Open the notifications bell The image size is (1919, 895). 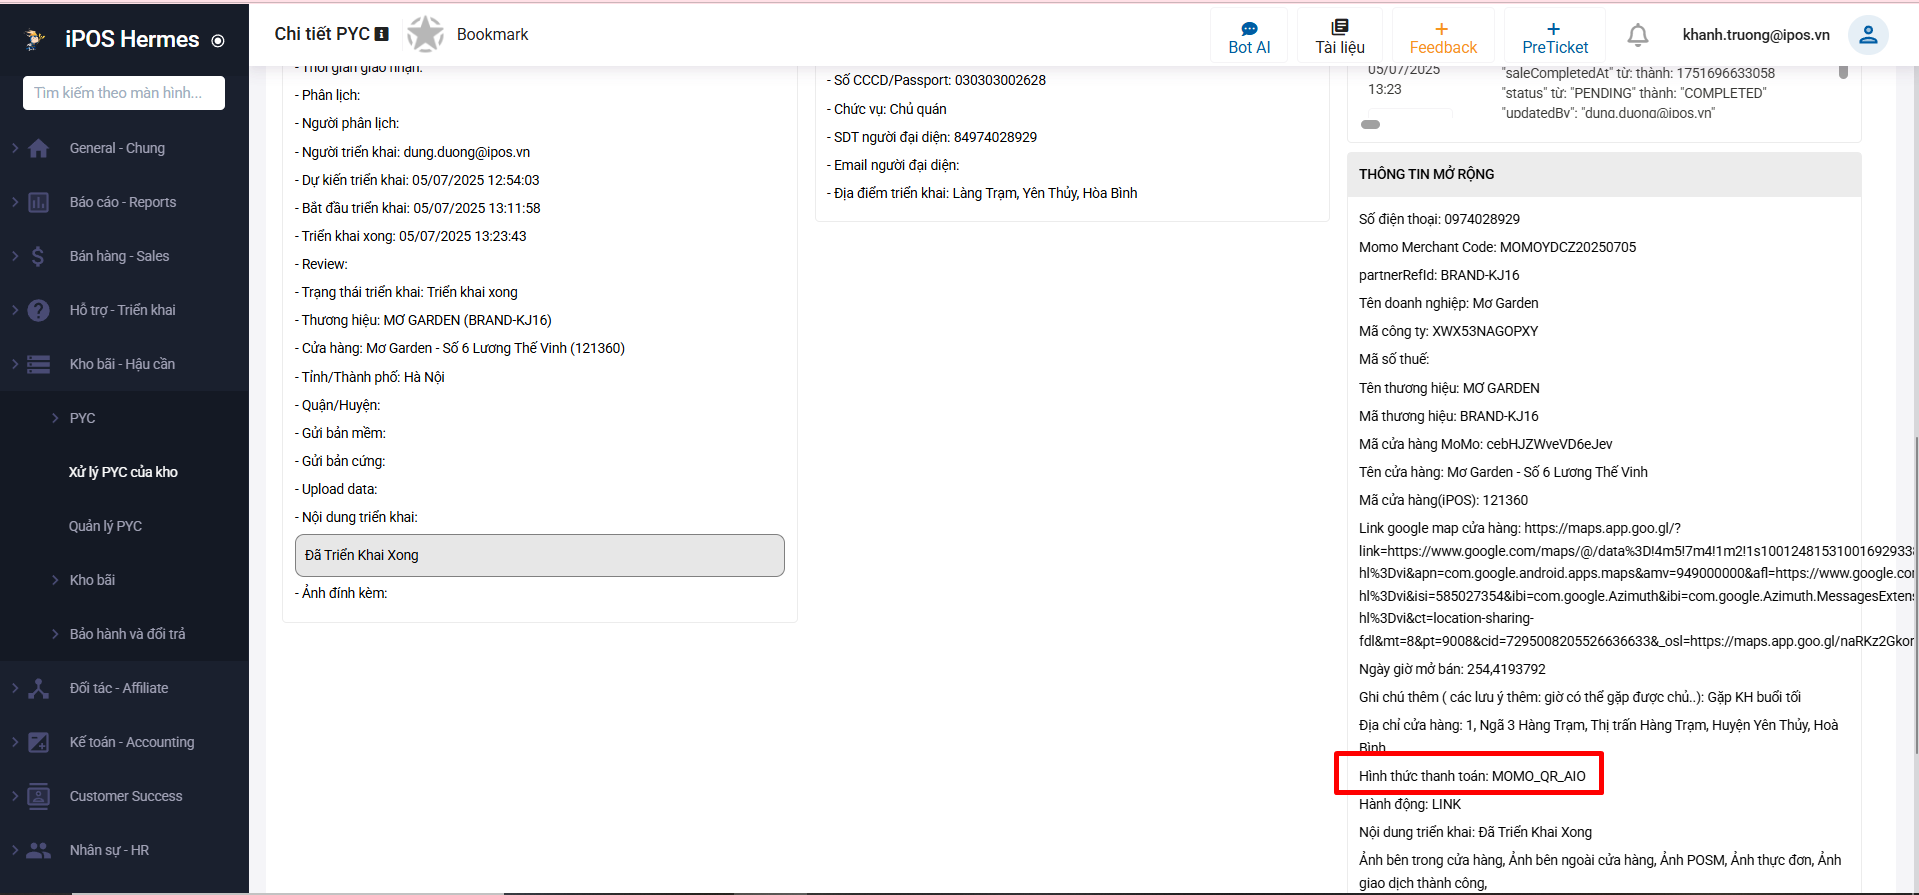(1638, 35)
